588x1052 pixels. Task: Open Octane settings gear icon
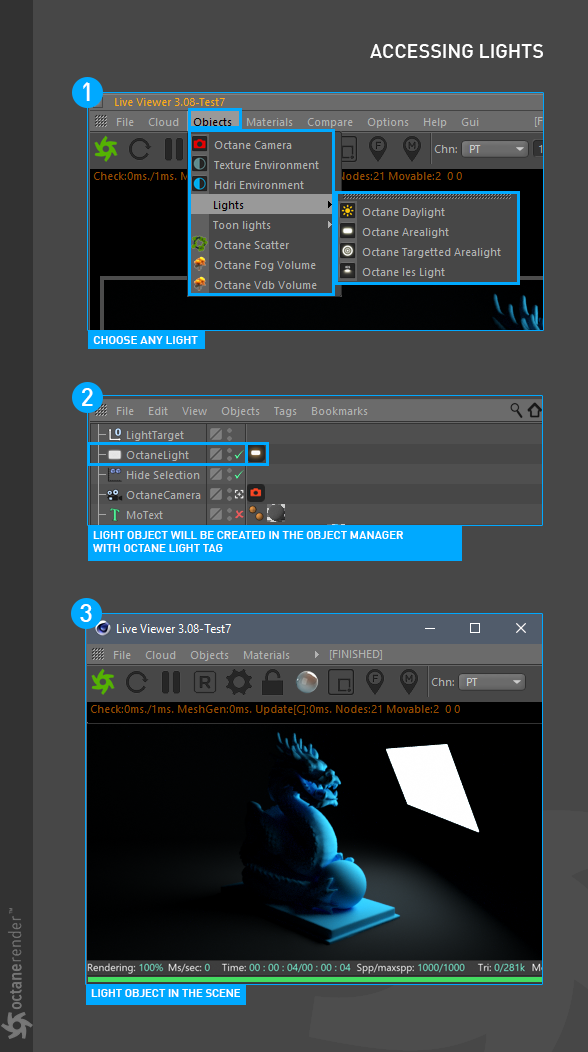pyautogui.click(x=238, y=682)
